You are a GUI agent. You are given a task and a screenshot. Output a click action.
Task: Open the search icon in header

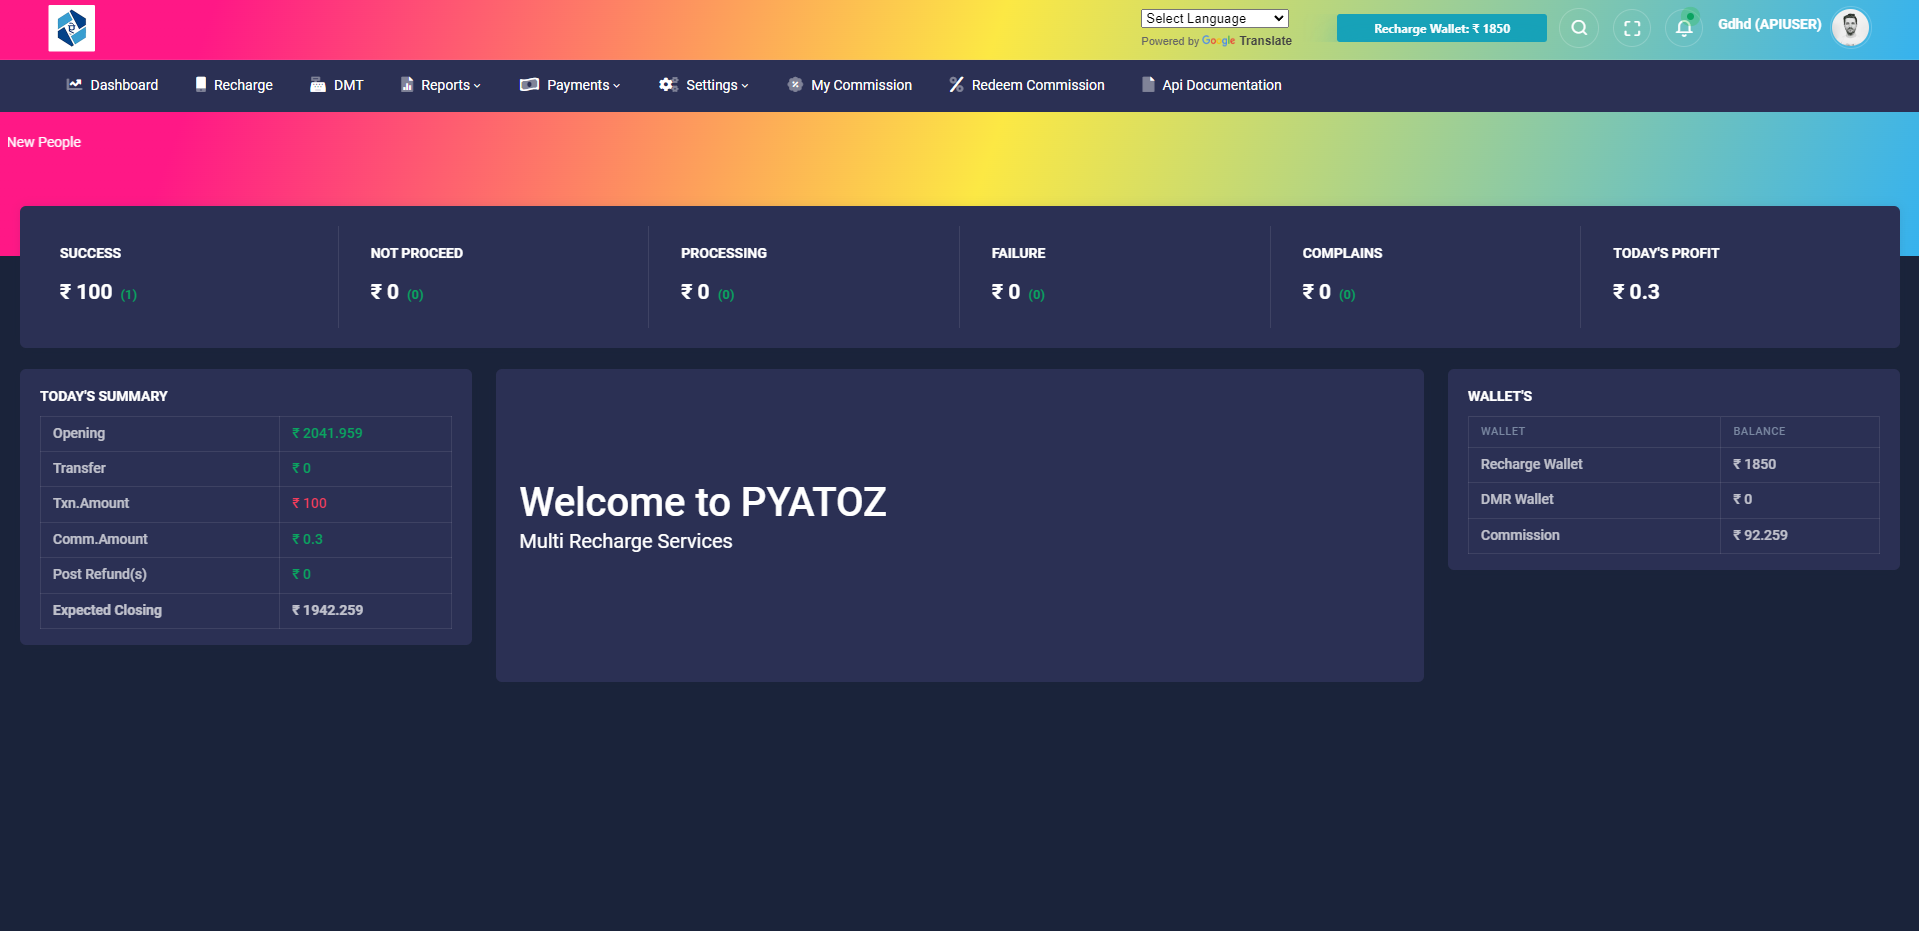(1579, 28)
